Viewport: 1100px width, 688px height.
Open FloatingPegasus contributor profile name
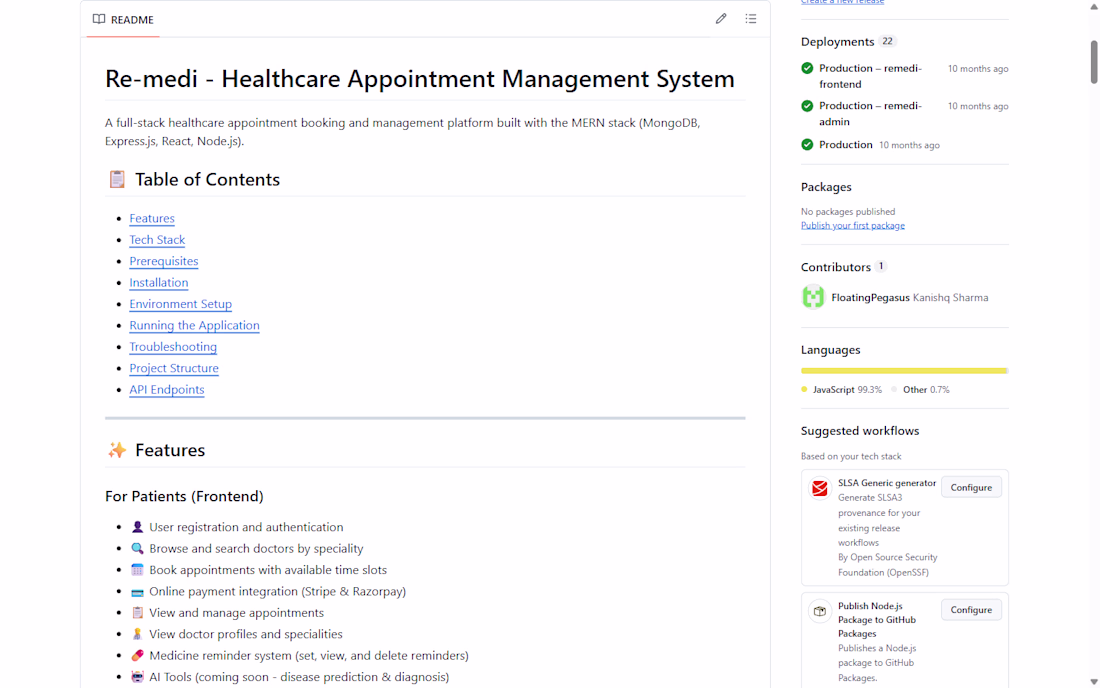point(870,297)
